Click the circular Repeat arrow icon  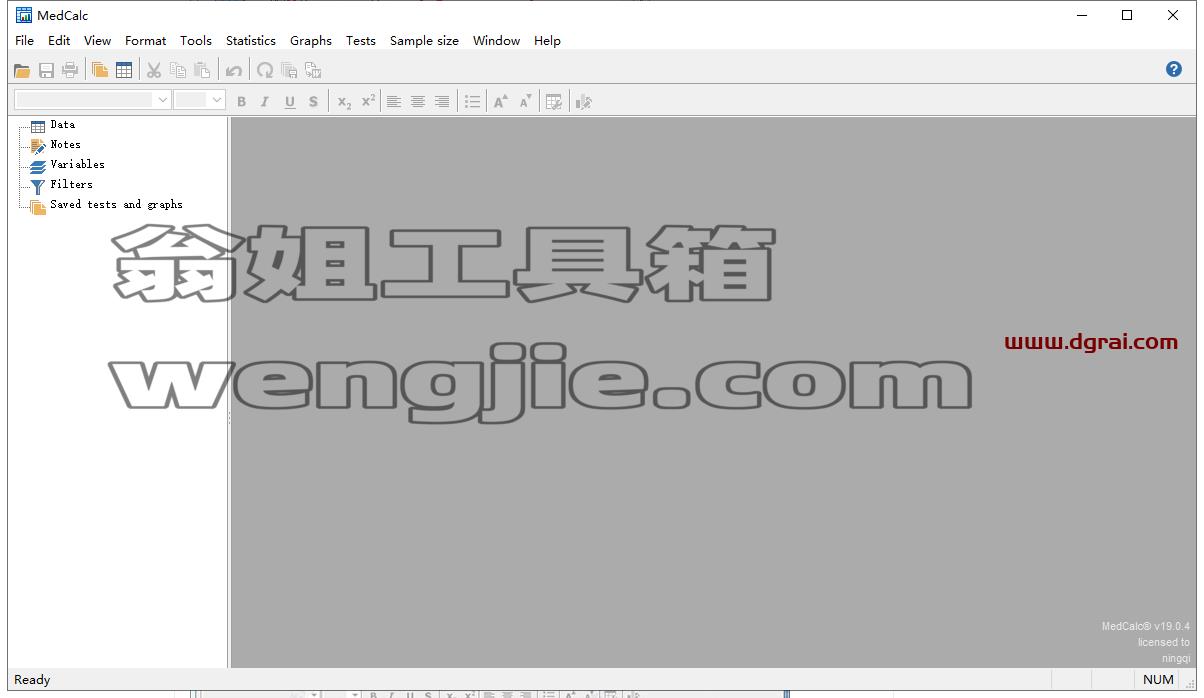265,70
